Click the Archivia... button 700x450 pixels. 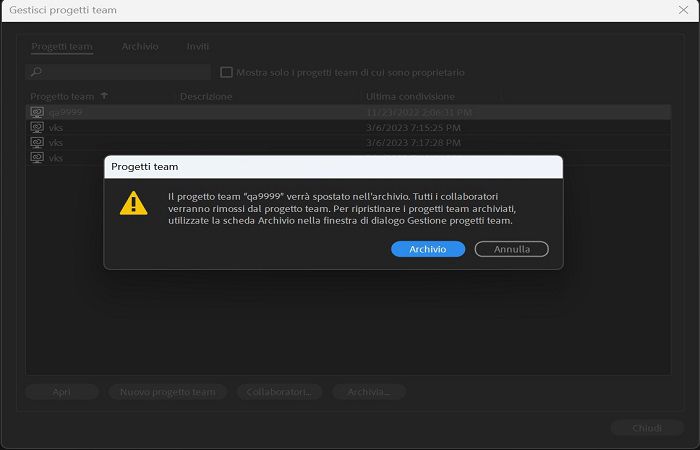click(369, 392)
